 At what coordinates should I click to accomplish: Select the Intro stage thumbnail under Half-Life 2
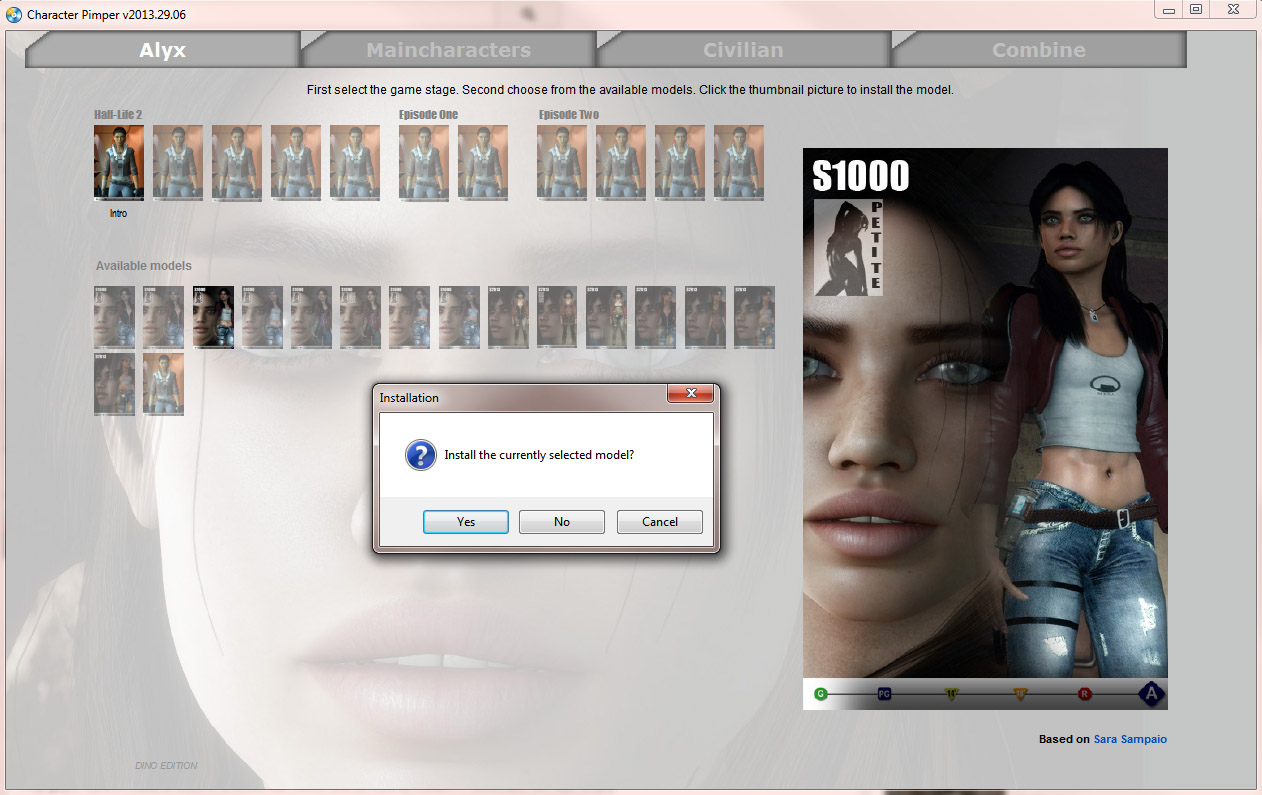click(x=119, y=163)
